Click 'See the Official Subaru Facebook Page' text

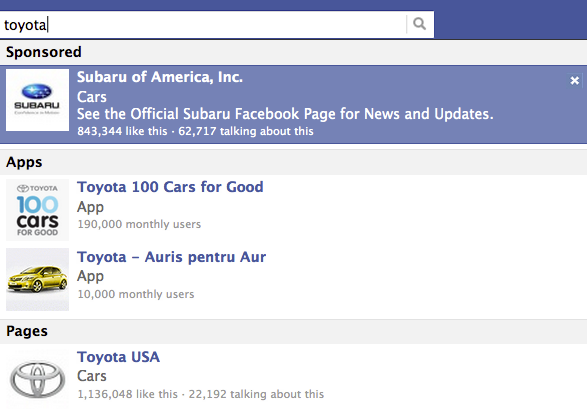(285, 114)
